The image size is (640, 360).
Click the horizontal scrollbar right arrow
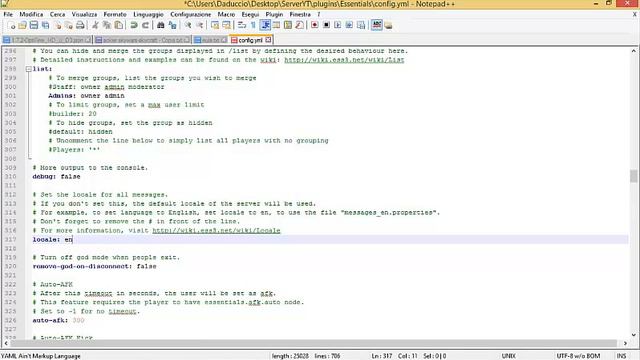(x=625, y=343)
